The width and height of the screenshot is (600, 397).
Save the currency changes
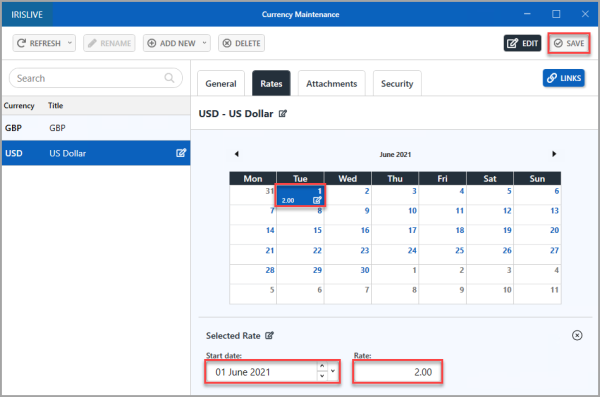click(x=569, y=43)
